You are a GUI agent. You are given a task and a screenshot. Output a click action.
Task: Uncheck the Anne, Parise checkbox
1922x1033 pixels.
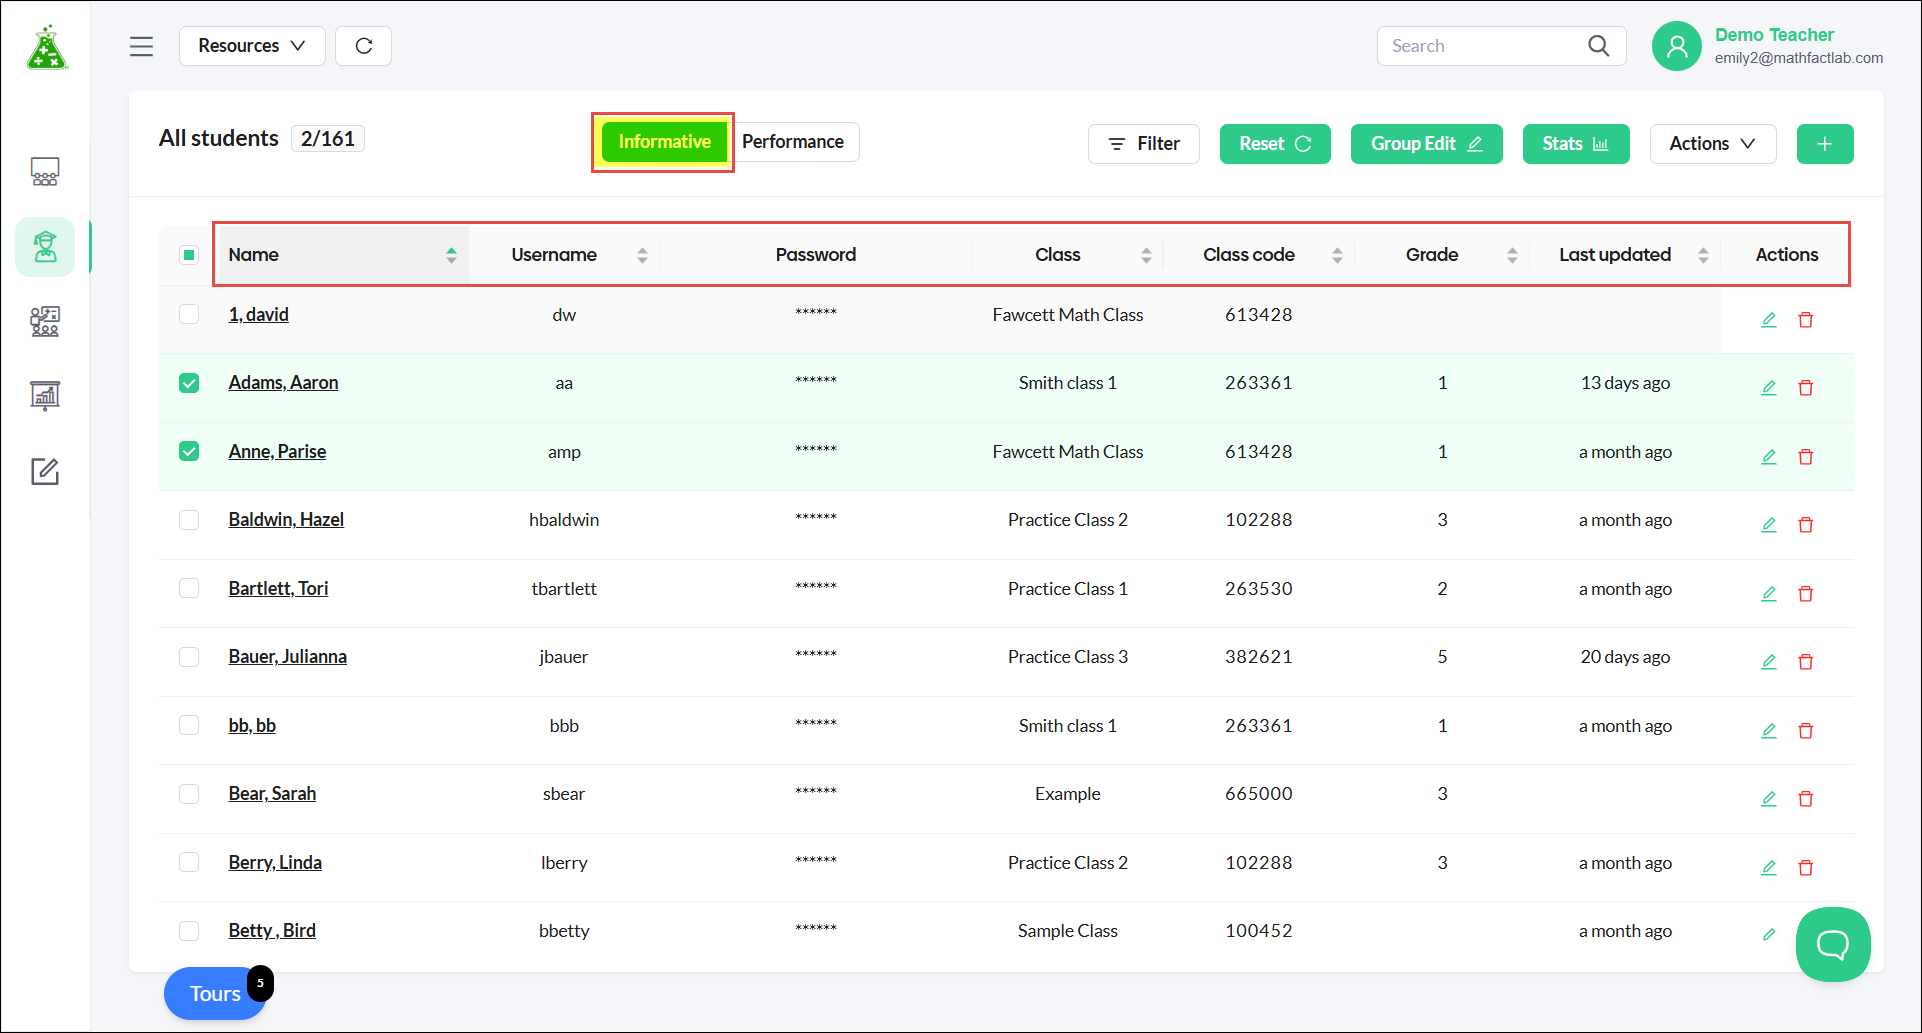click(189, 451)
